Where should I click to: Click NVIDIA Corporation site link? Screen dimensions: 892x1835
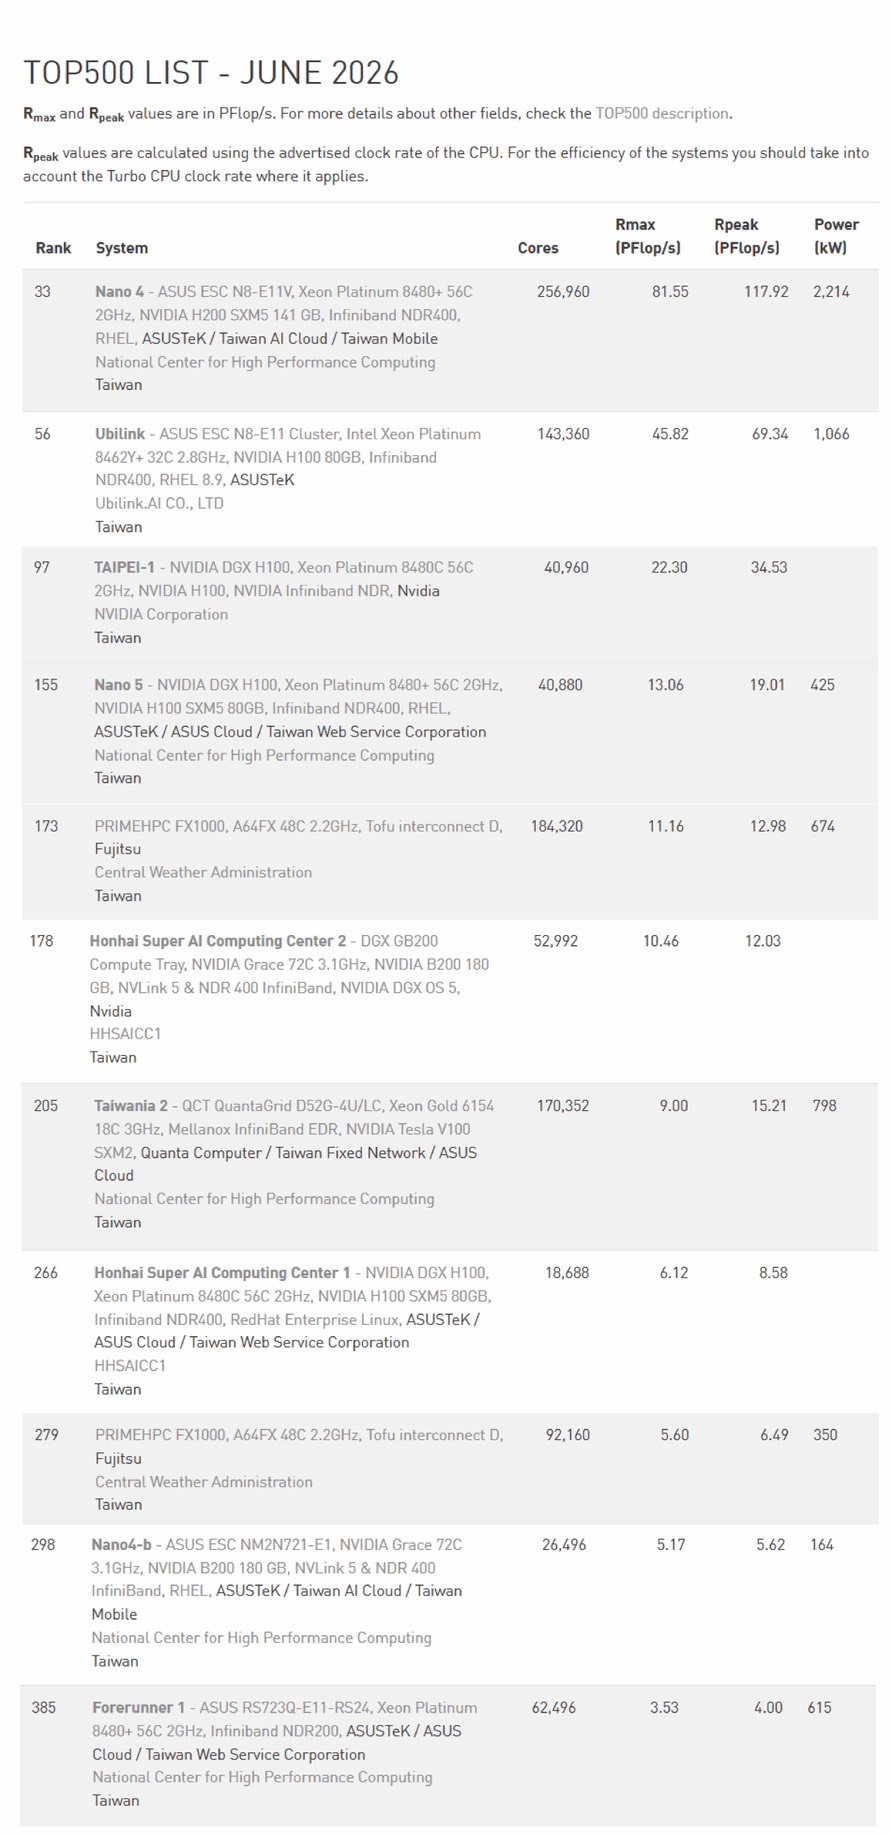coord(161,614)
